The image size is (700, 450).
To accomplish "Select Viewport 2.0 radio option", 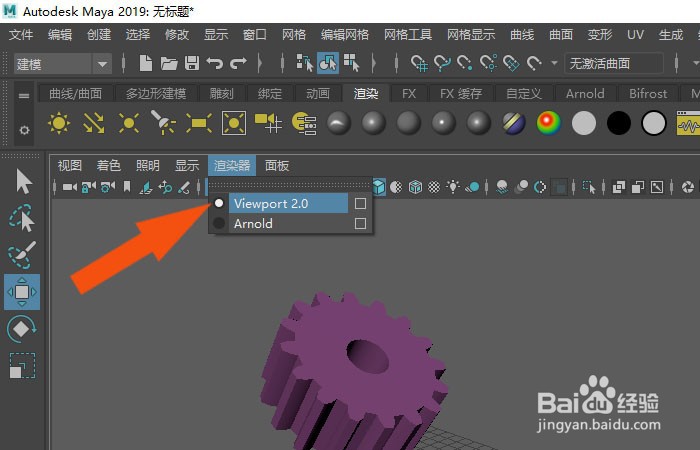I will coord(219,203).
